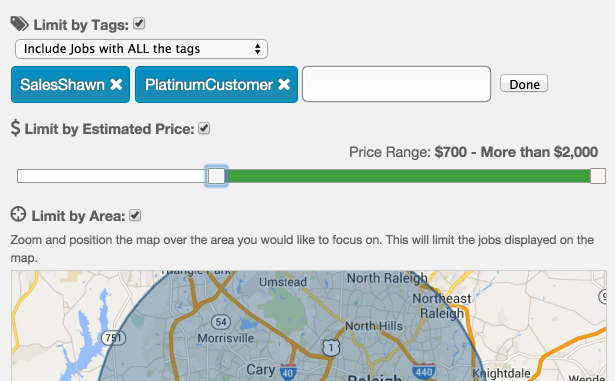Click Northeast Raleigh label on the map
The height and width of the screenshot is (381, 615).
click(442, 306)
